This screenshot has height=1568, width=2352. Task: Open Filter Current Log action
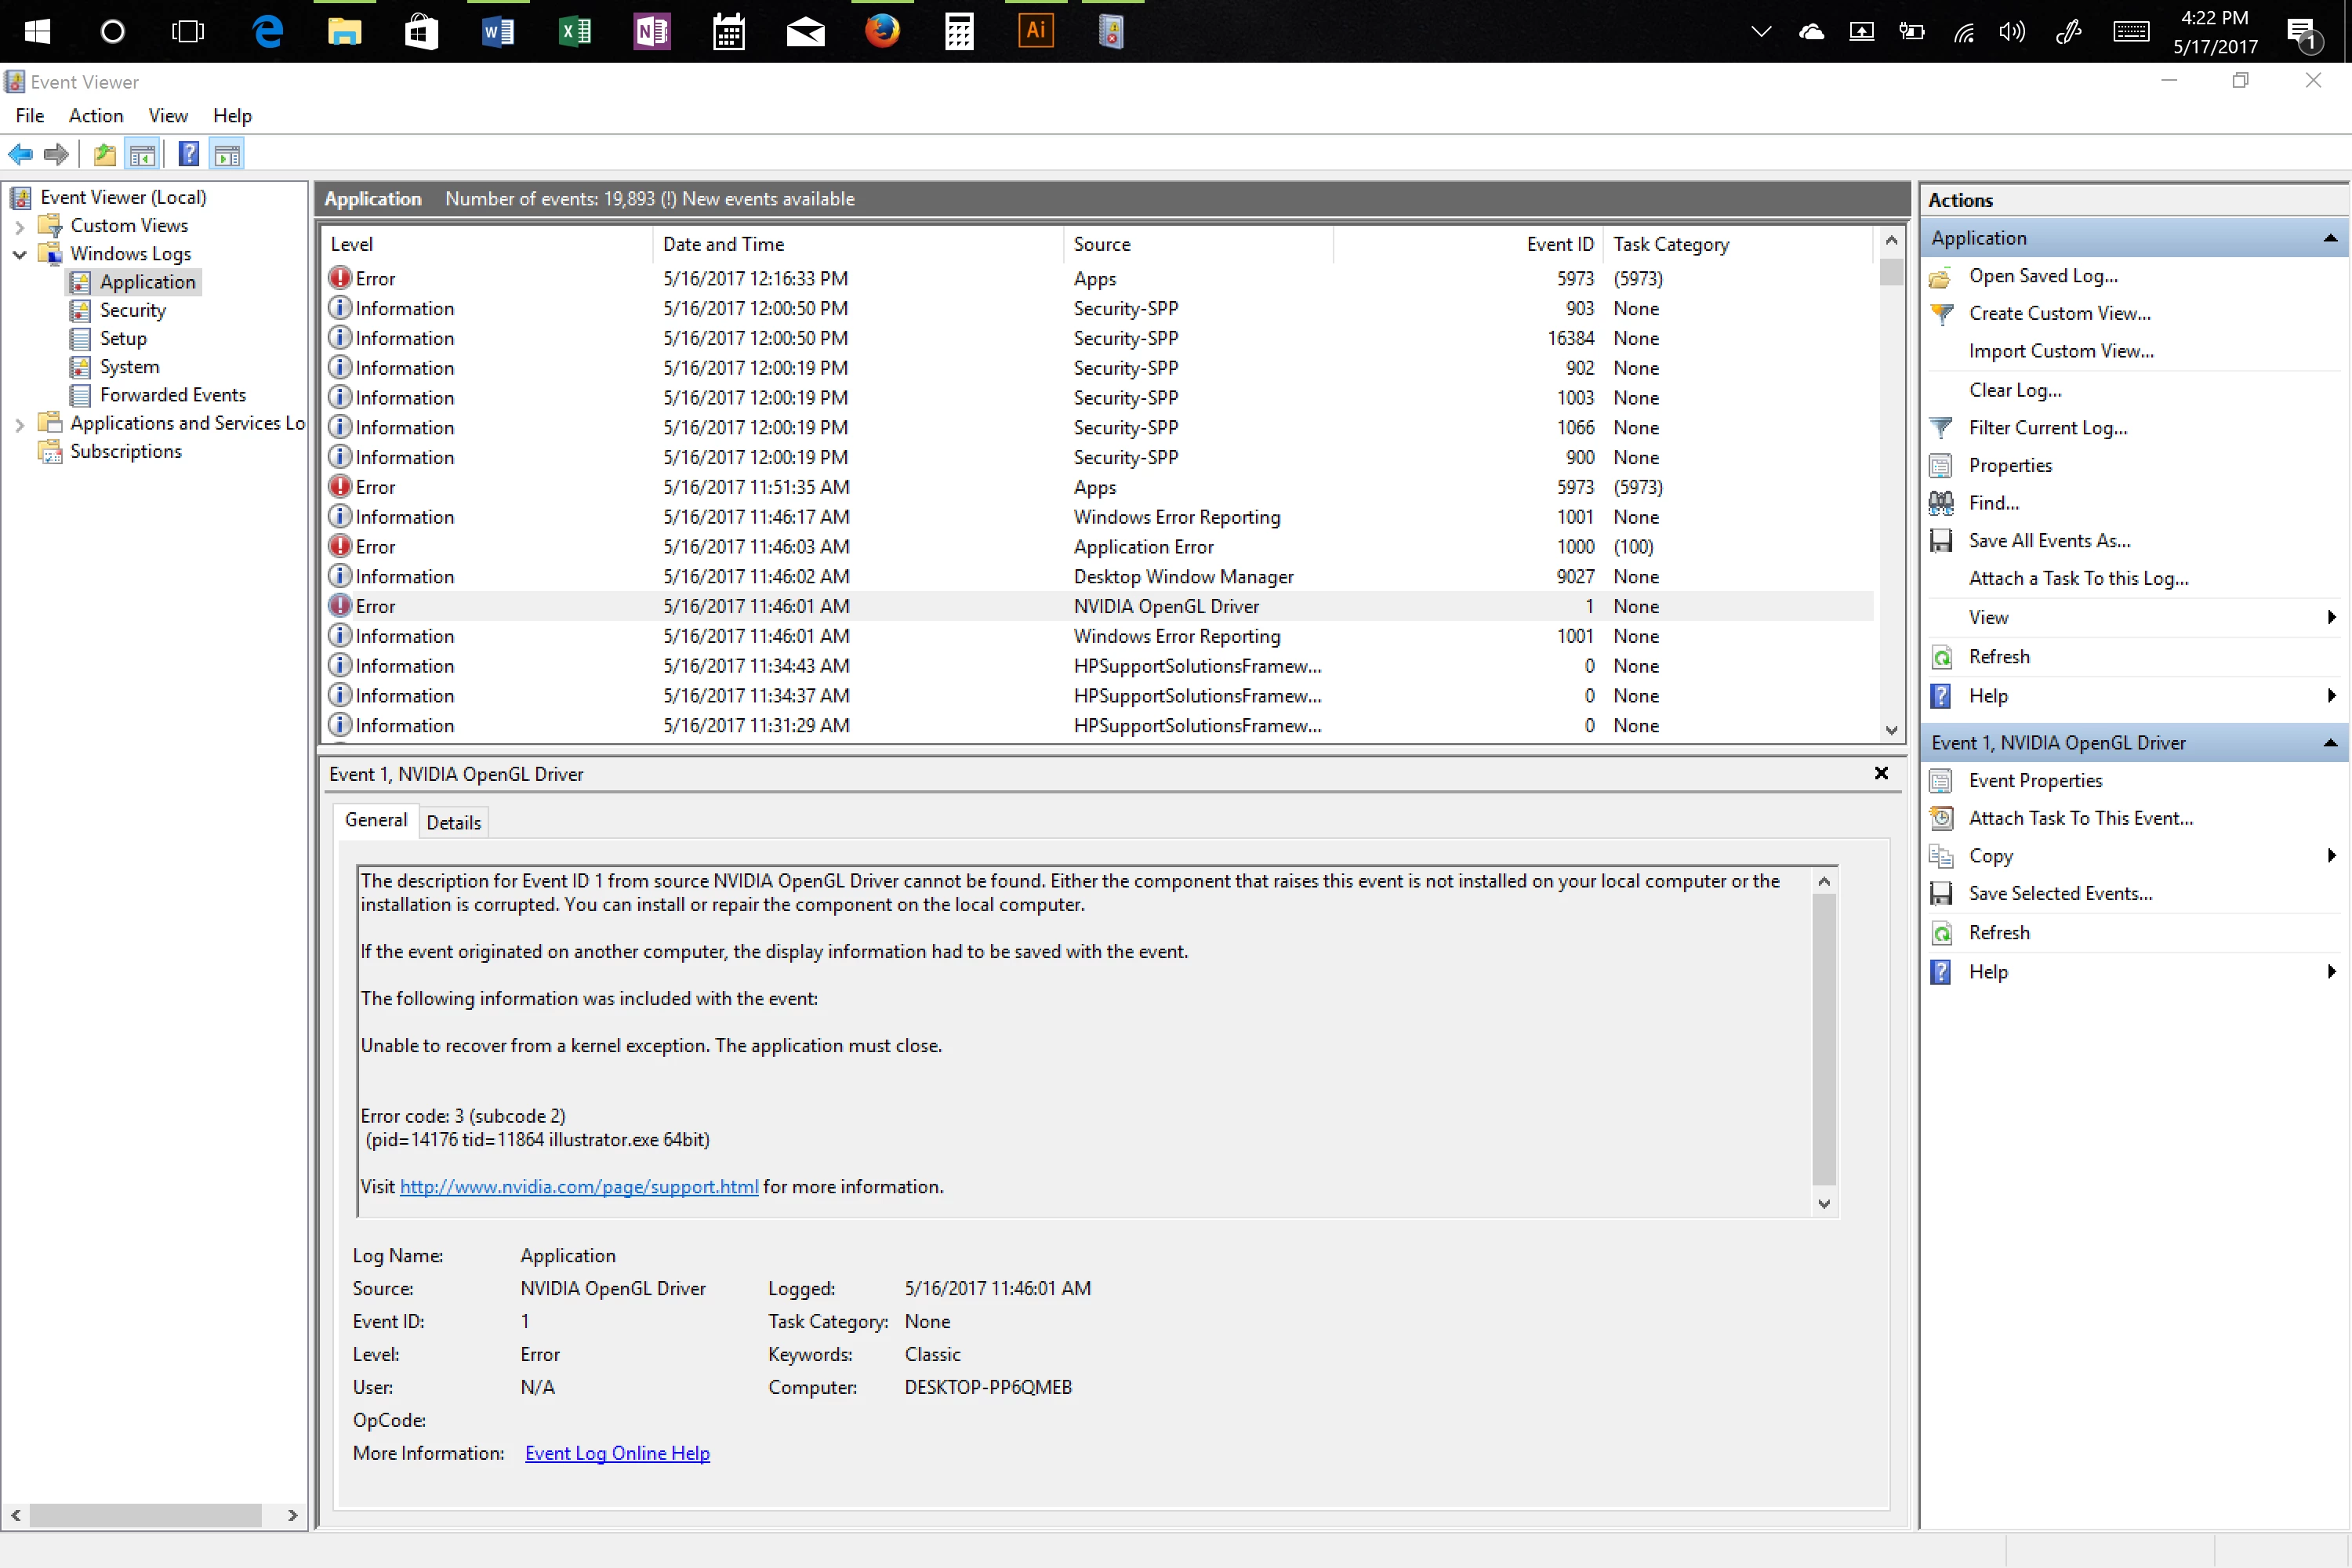pyautogui.click(x=2047, y=428)
